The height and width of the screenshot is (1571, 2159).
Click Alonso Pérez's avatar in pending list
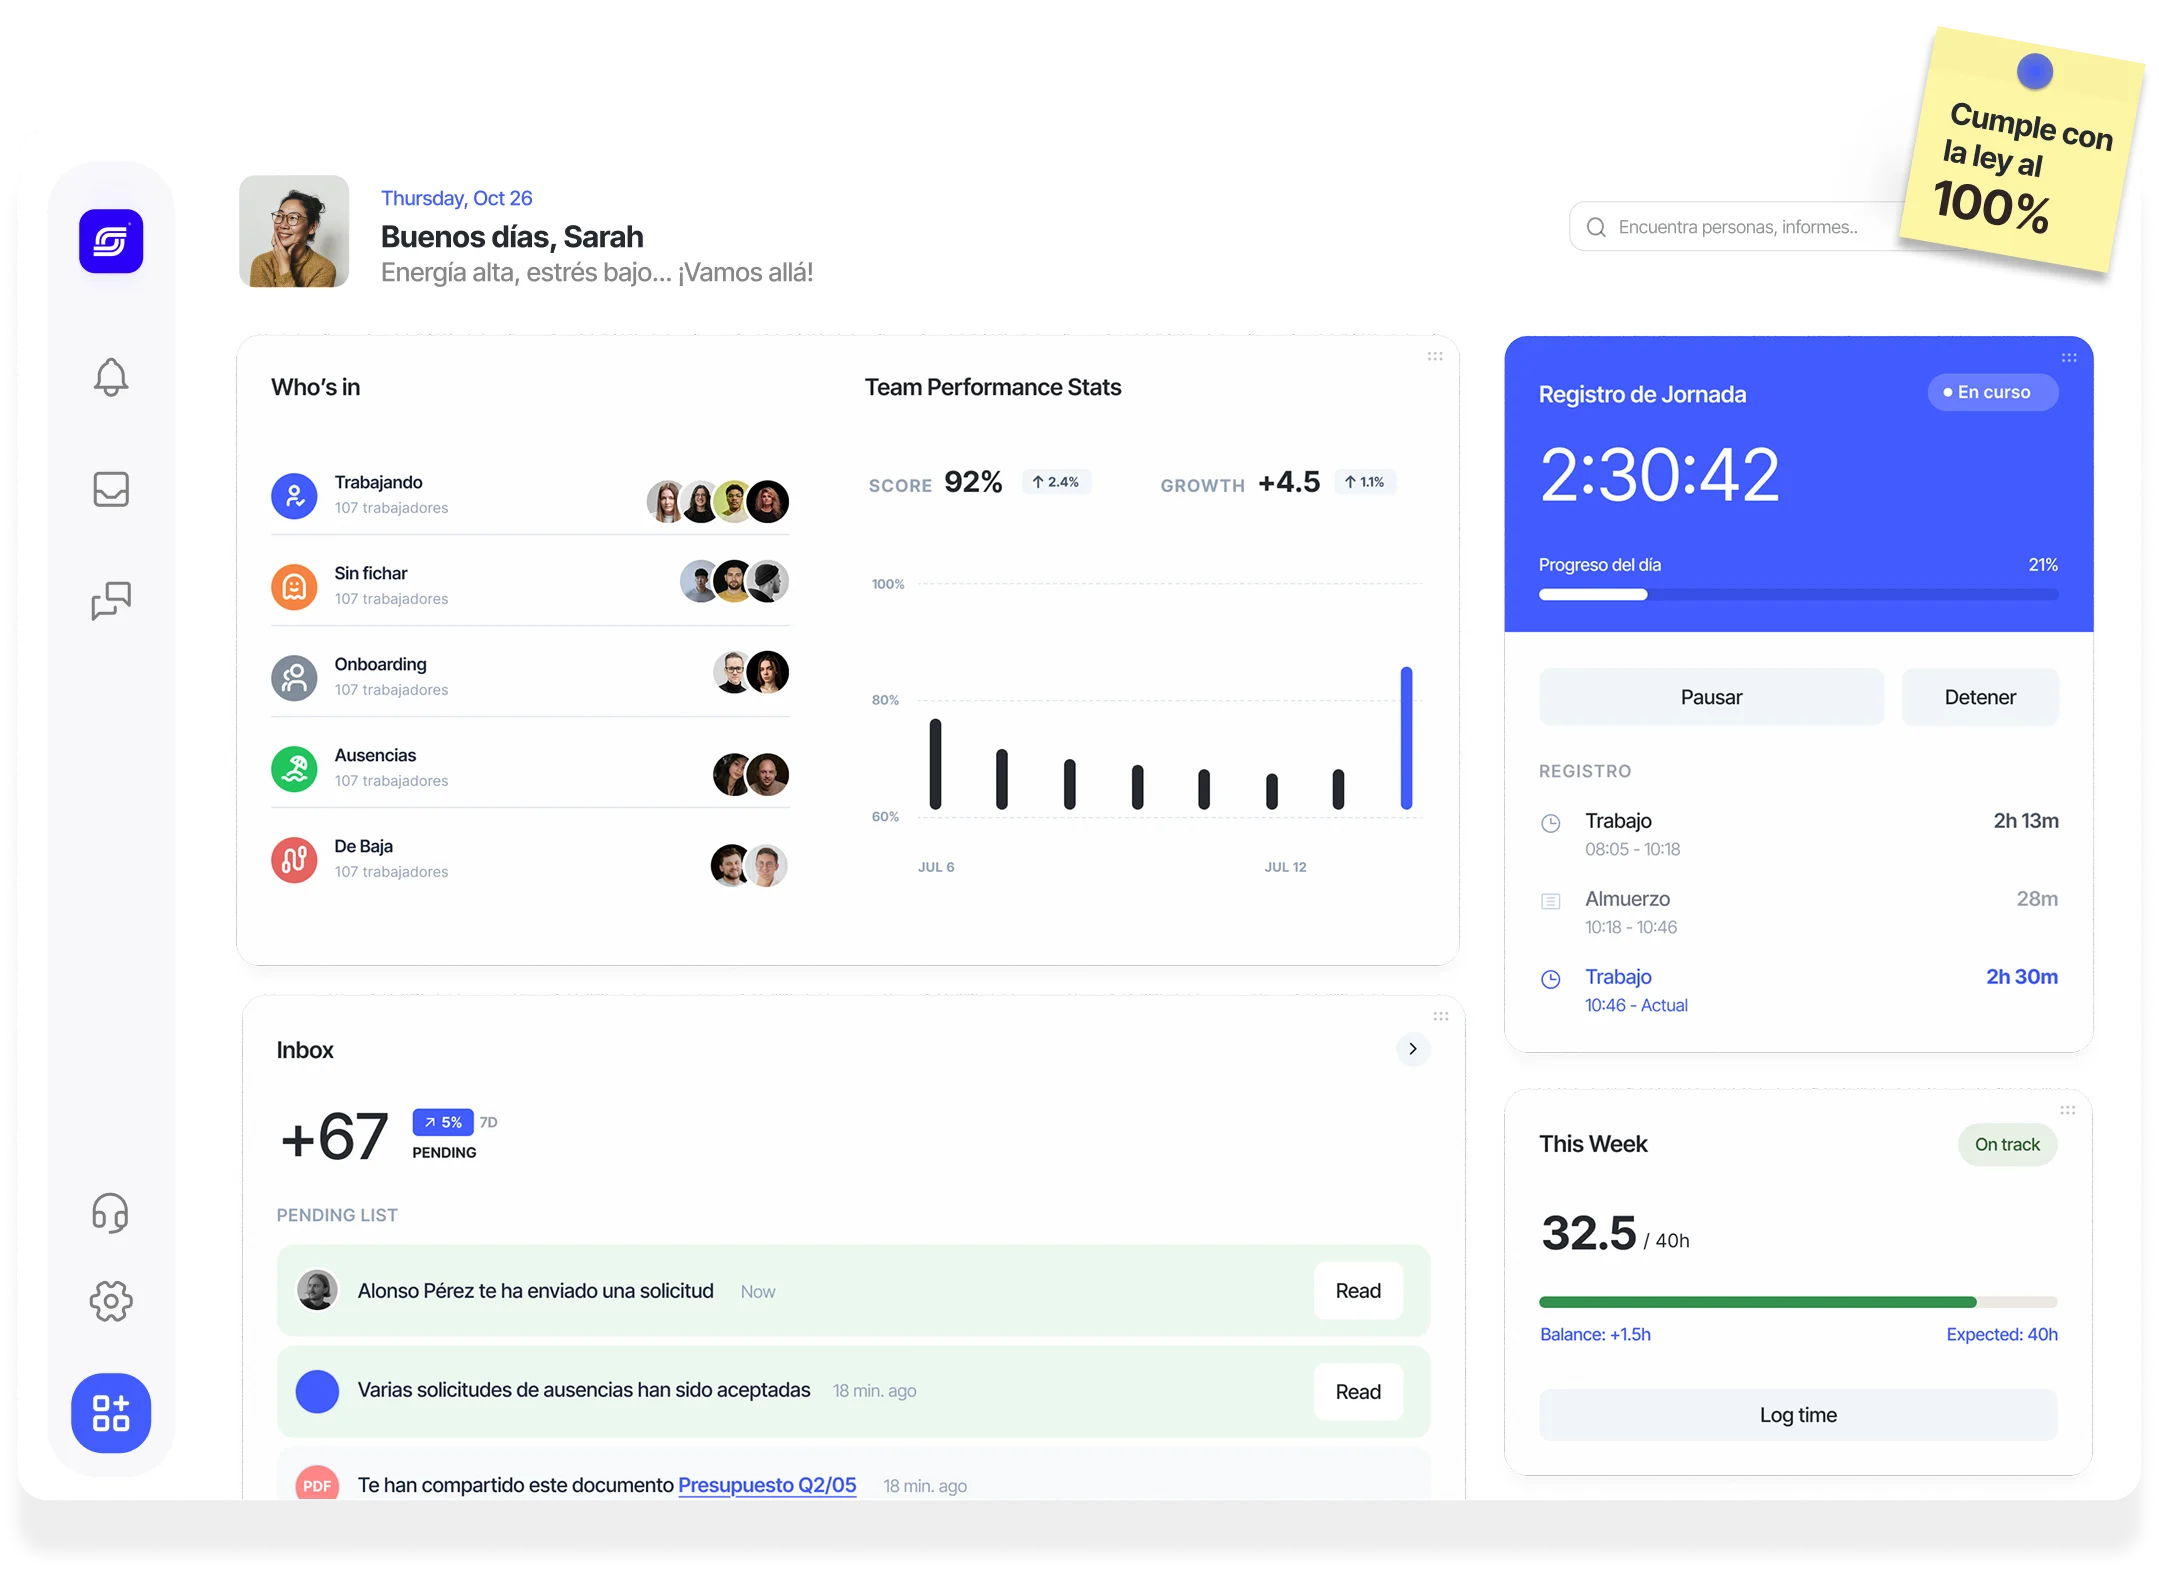click(317, 1290)
